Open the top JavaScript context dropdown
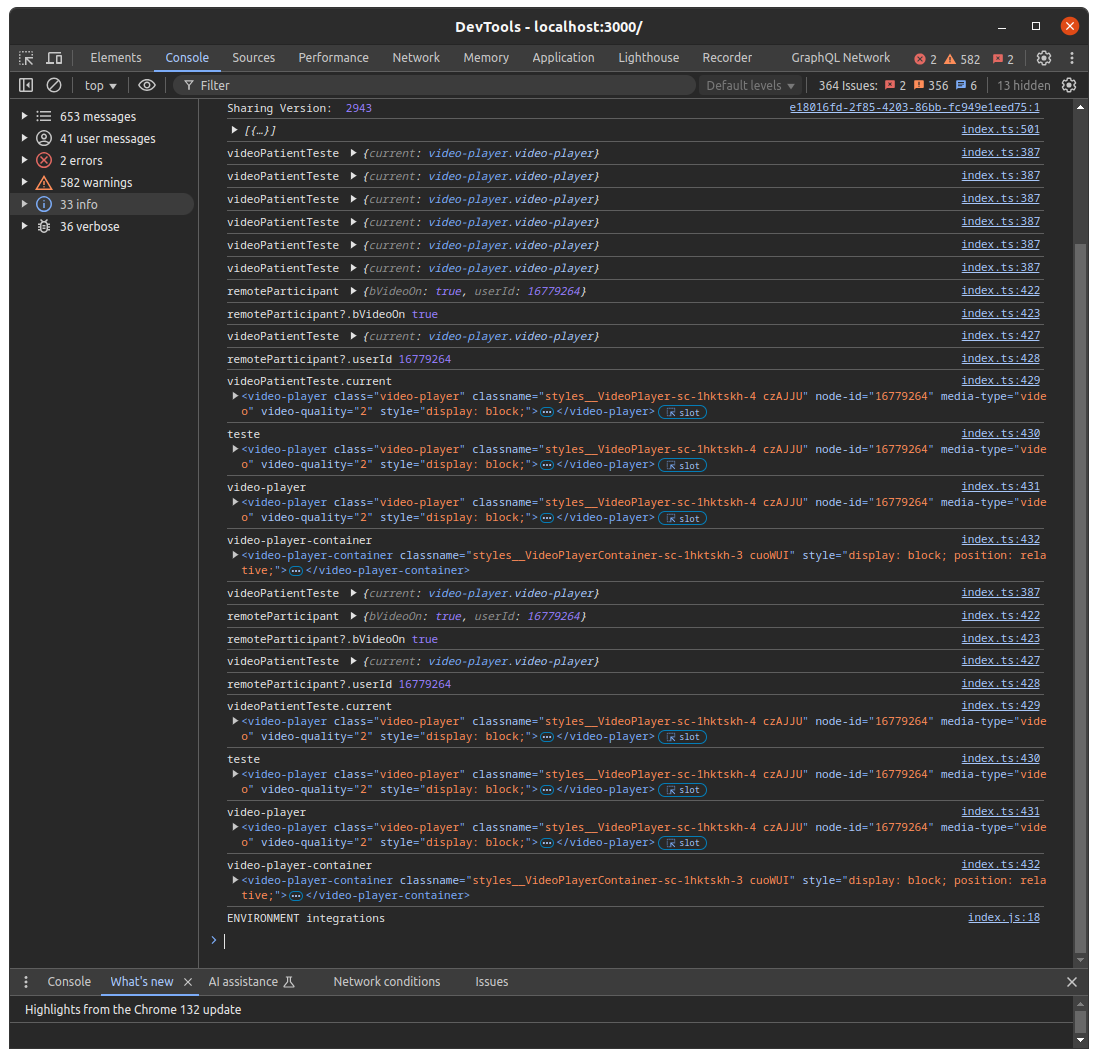 pos(100,86)
